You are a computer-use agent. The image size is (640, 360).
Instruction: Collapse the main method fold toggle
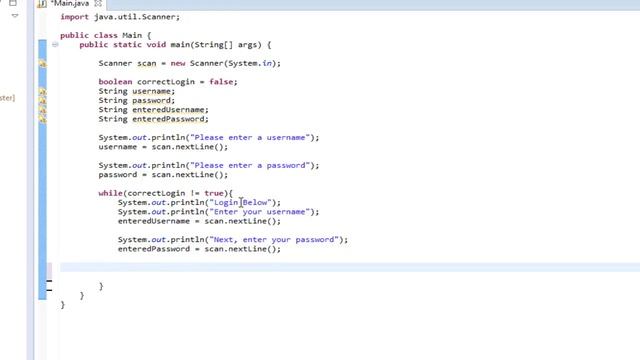(55, 44)
